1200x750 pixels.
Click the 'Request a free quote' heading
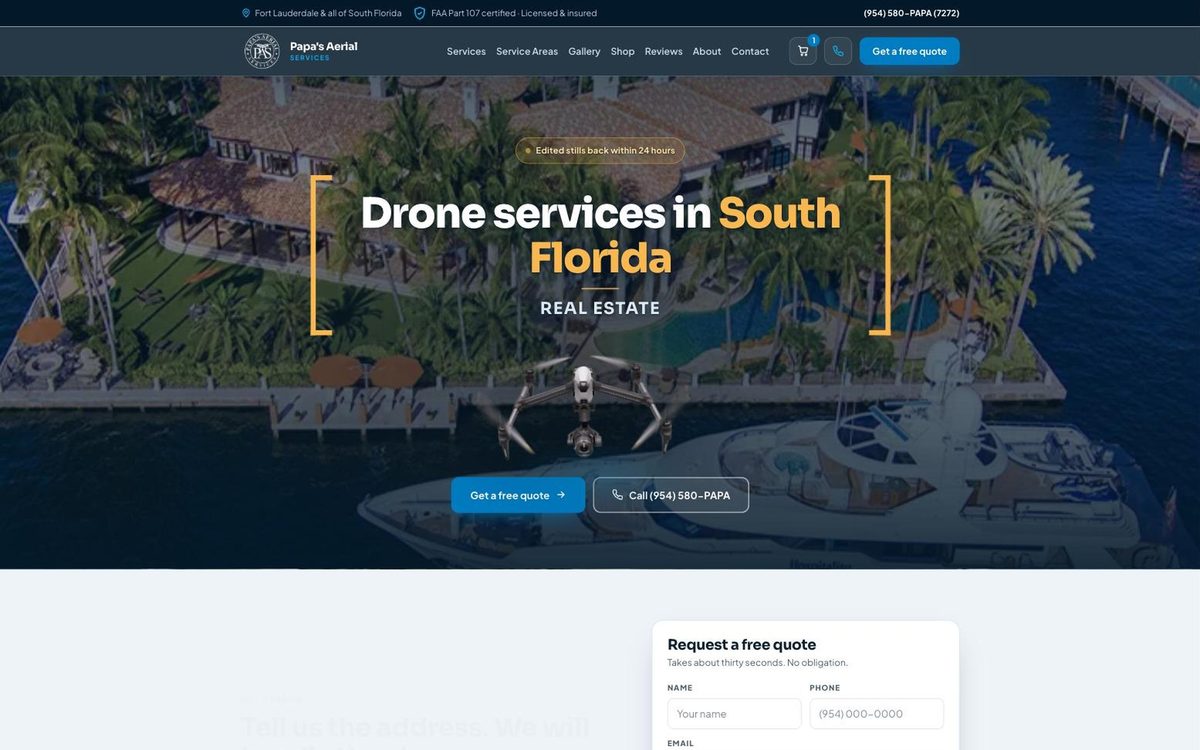742,644
